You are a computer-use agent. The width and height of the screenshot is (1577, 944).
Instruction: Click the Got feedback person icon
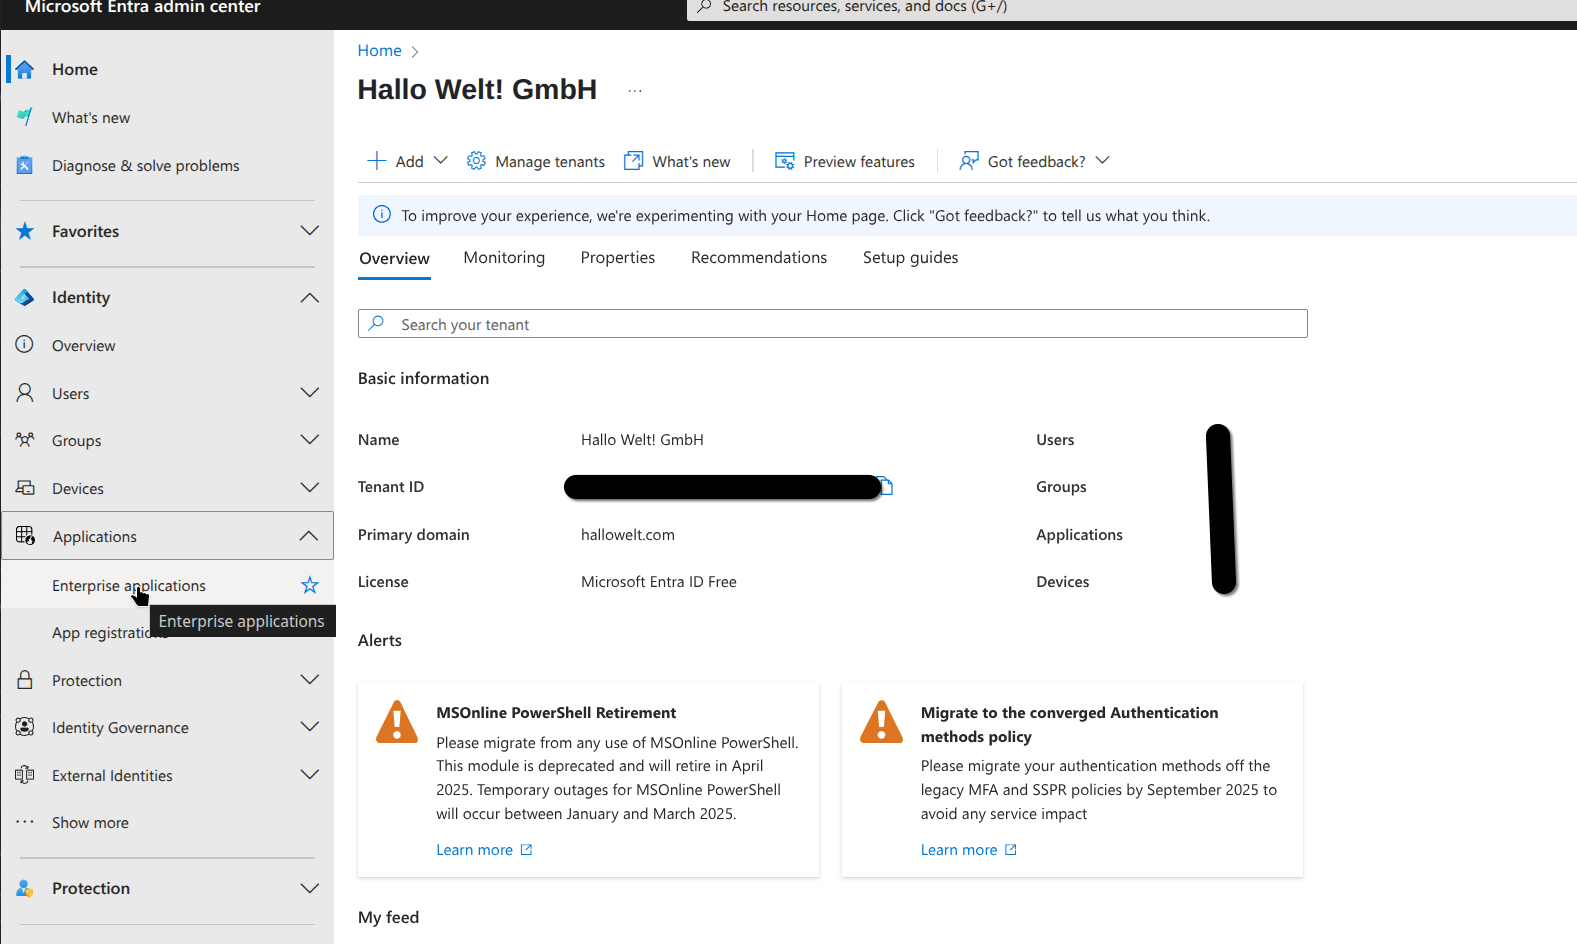[x=968, y=161]
